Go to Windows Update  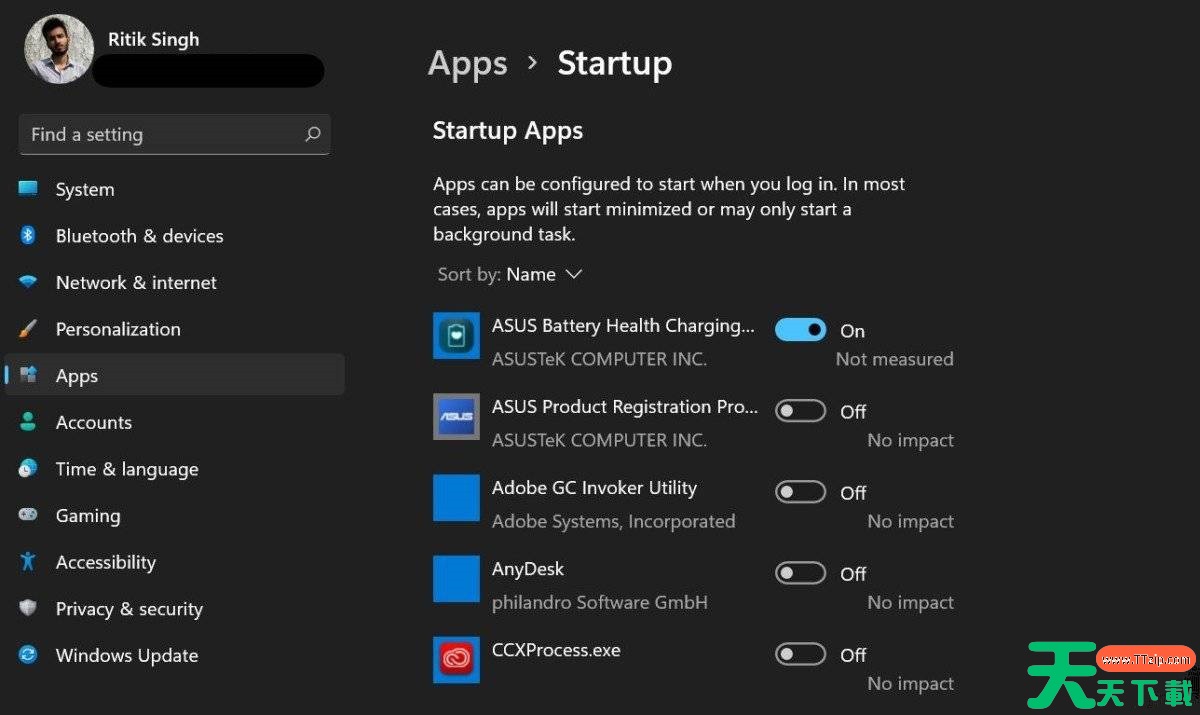pos(175,655)
